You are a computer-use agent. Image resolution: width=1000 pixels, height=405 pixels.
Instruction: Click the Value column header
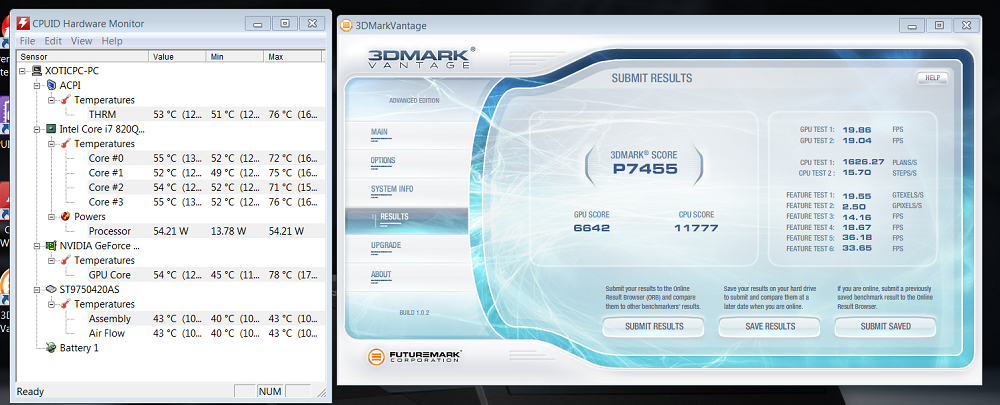pos(178,57)
